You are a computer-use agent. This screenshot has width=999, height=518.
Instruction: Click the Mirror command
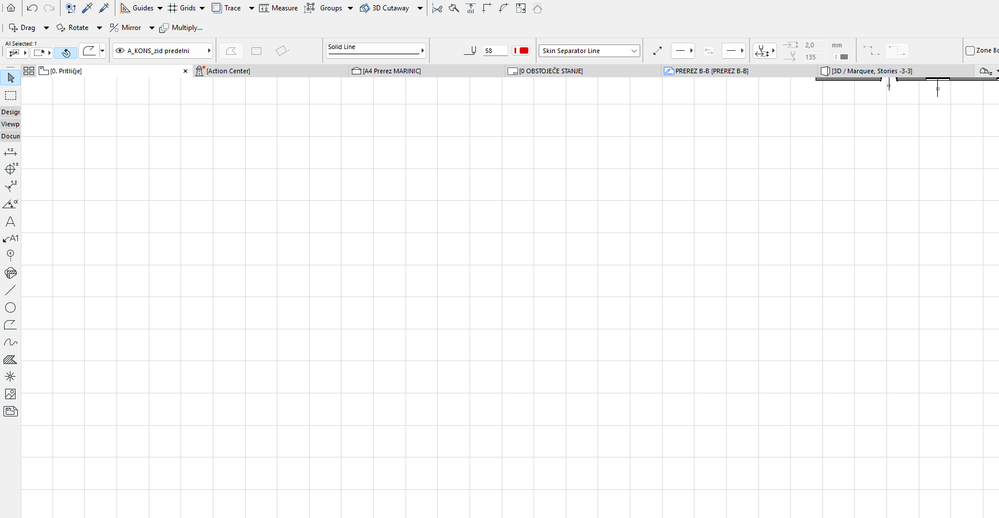(126, 27)
